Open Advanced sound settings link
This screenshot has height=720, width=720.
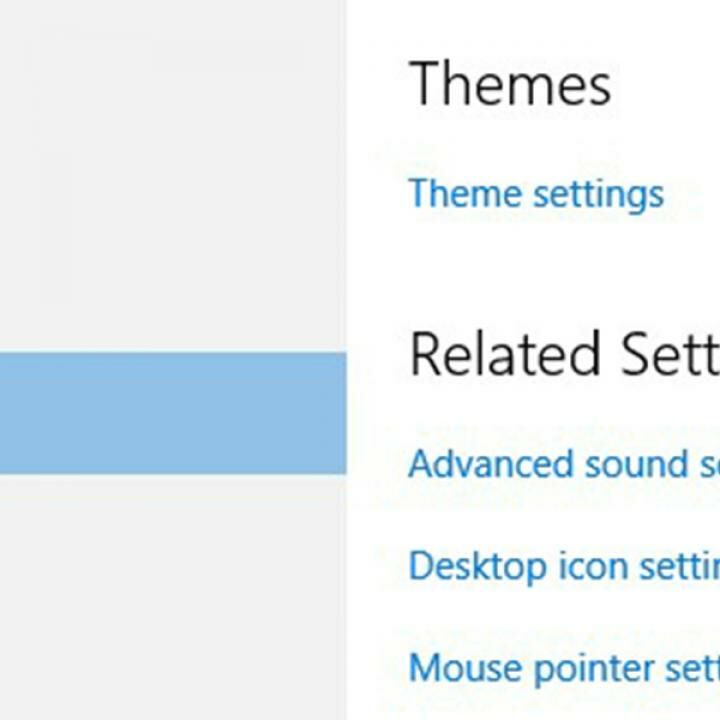click(x=562, y=464)
